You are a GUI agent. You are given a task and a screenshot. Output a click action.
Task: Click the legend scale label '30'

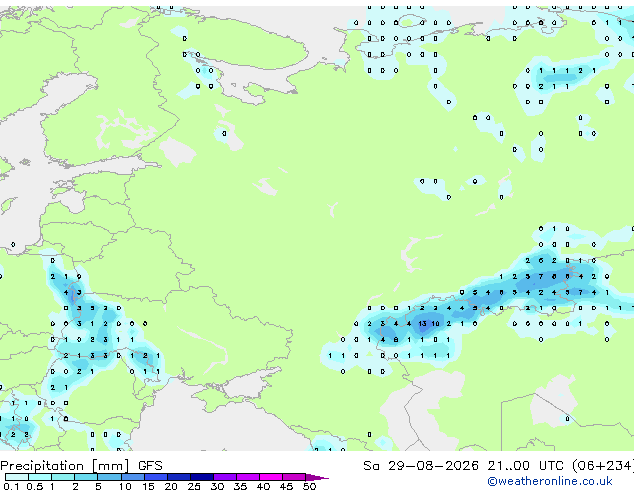(x=217, y=486)
